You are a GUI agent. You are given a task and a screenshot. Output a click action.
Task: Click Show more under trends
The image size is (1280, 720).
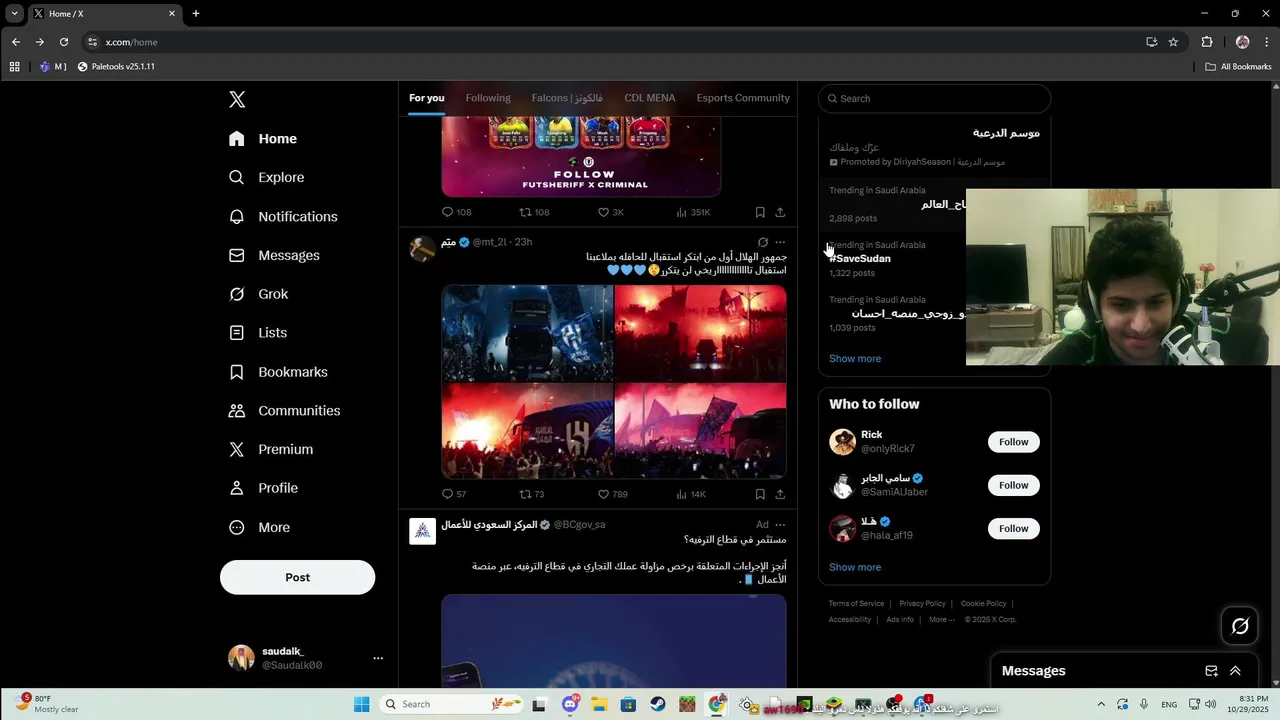pyautogui.click(x=855, y=358)
